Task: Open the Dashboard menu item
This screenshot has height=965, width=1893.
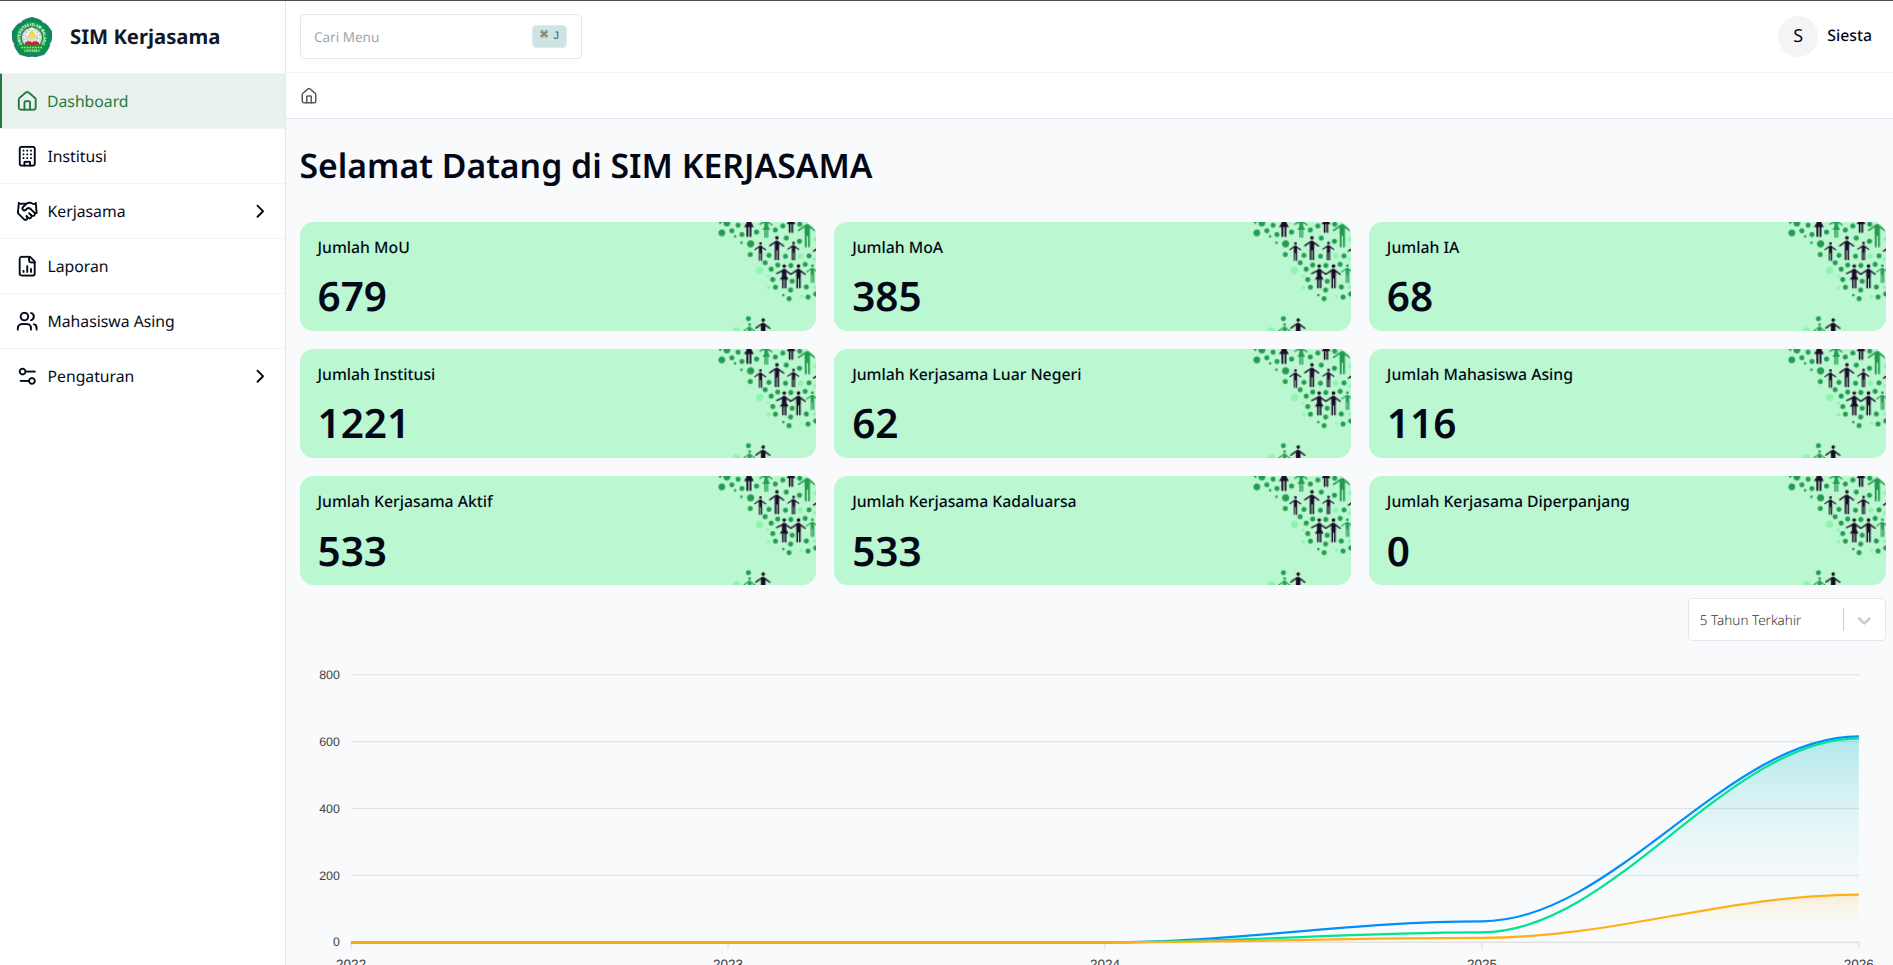Action: pos(142,101)
